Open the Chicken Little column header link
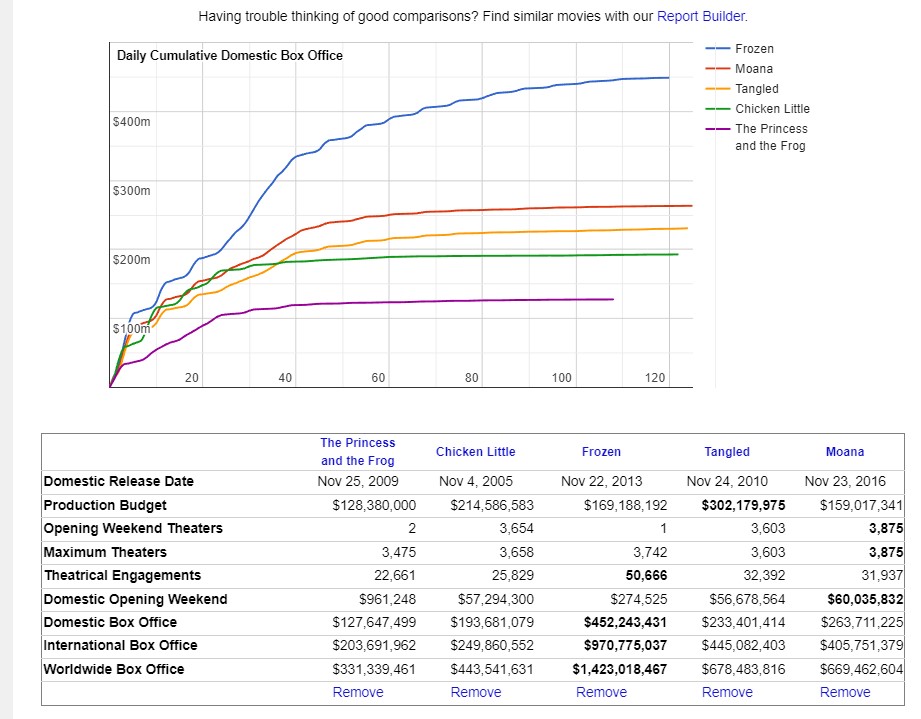The width and height of the screenshot is (921, 719). (x=475, y=452)
